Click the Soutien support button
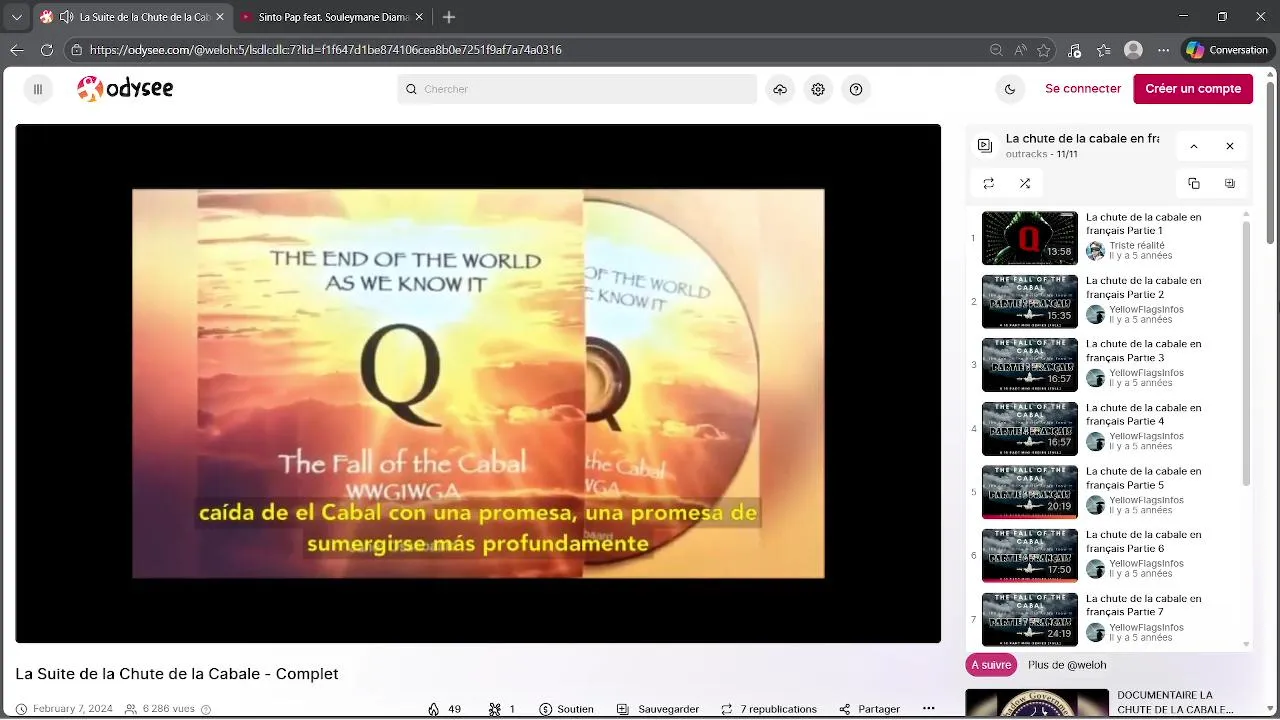This screenshot has height=720, width=1280. [566, 709]
